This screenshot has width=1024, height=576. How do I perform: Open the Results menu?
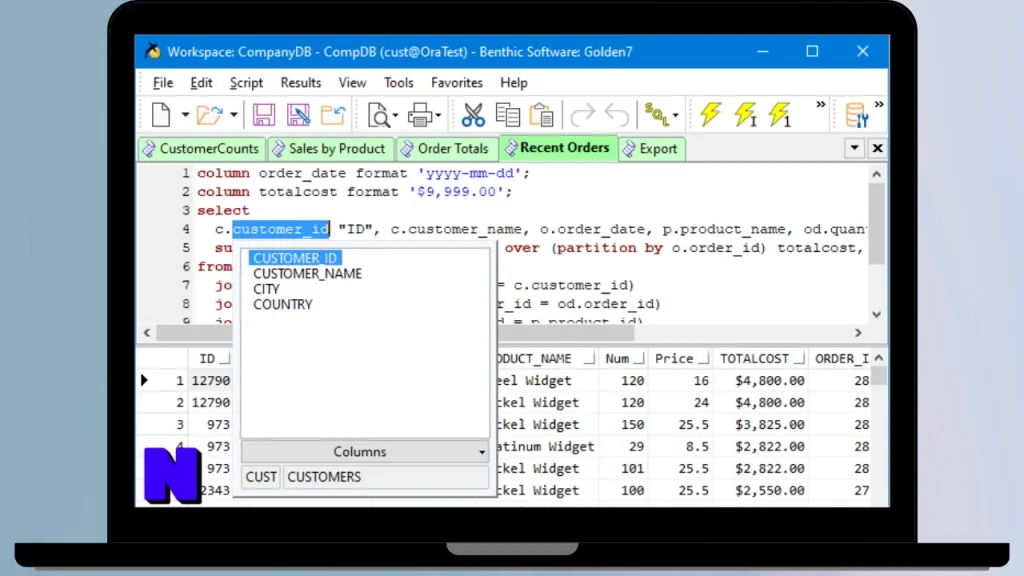[x=300, y=83]
